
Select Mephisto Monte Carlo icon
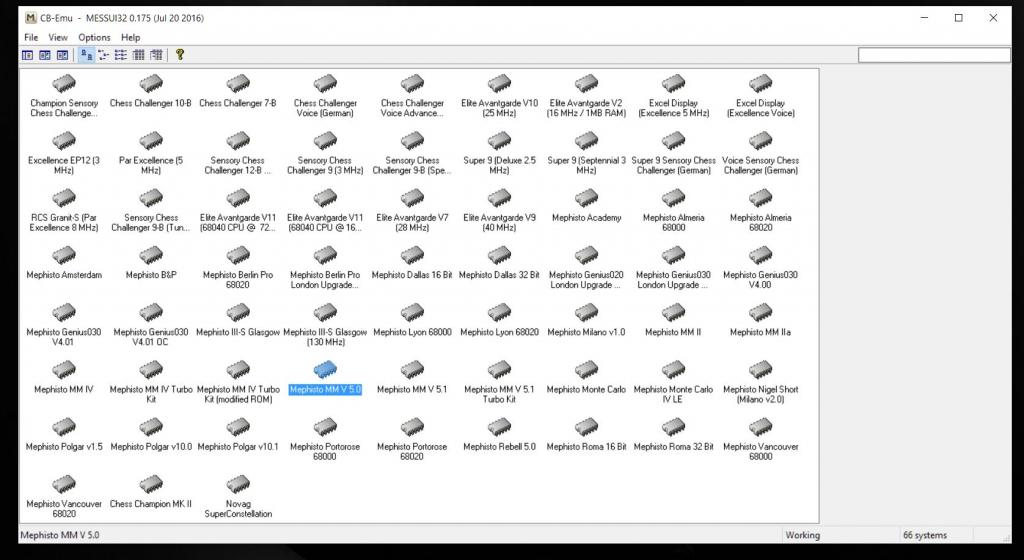[586, 371]
